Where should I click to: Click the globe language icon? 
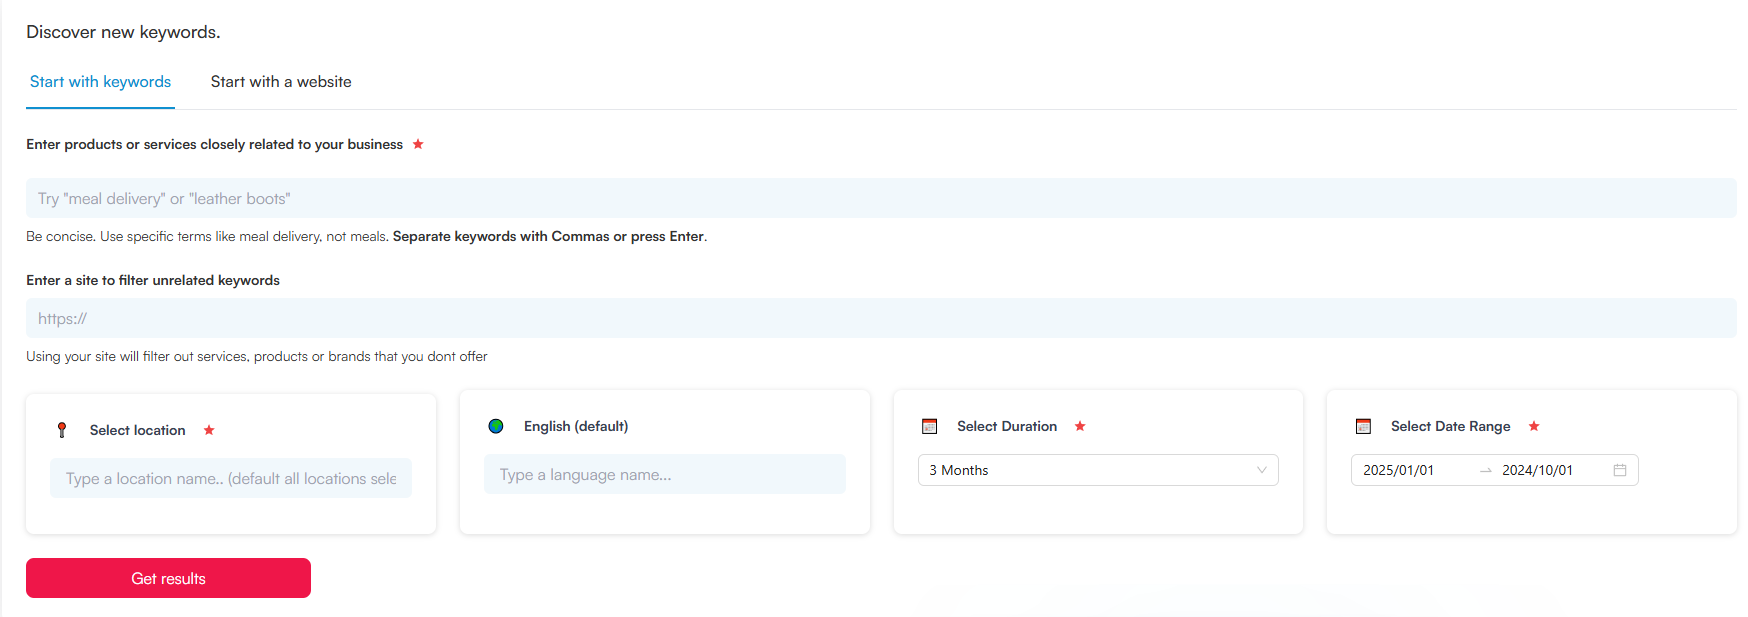coord(496,426)
